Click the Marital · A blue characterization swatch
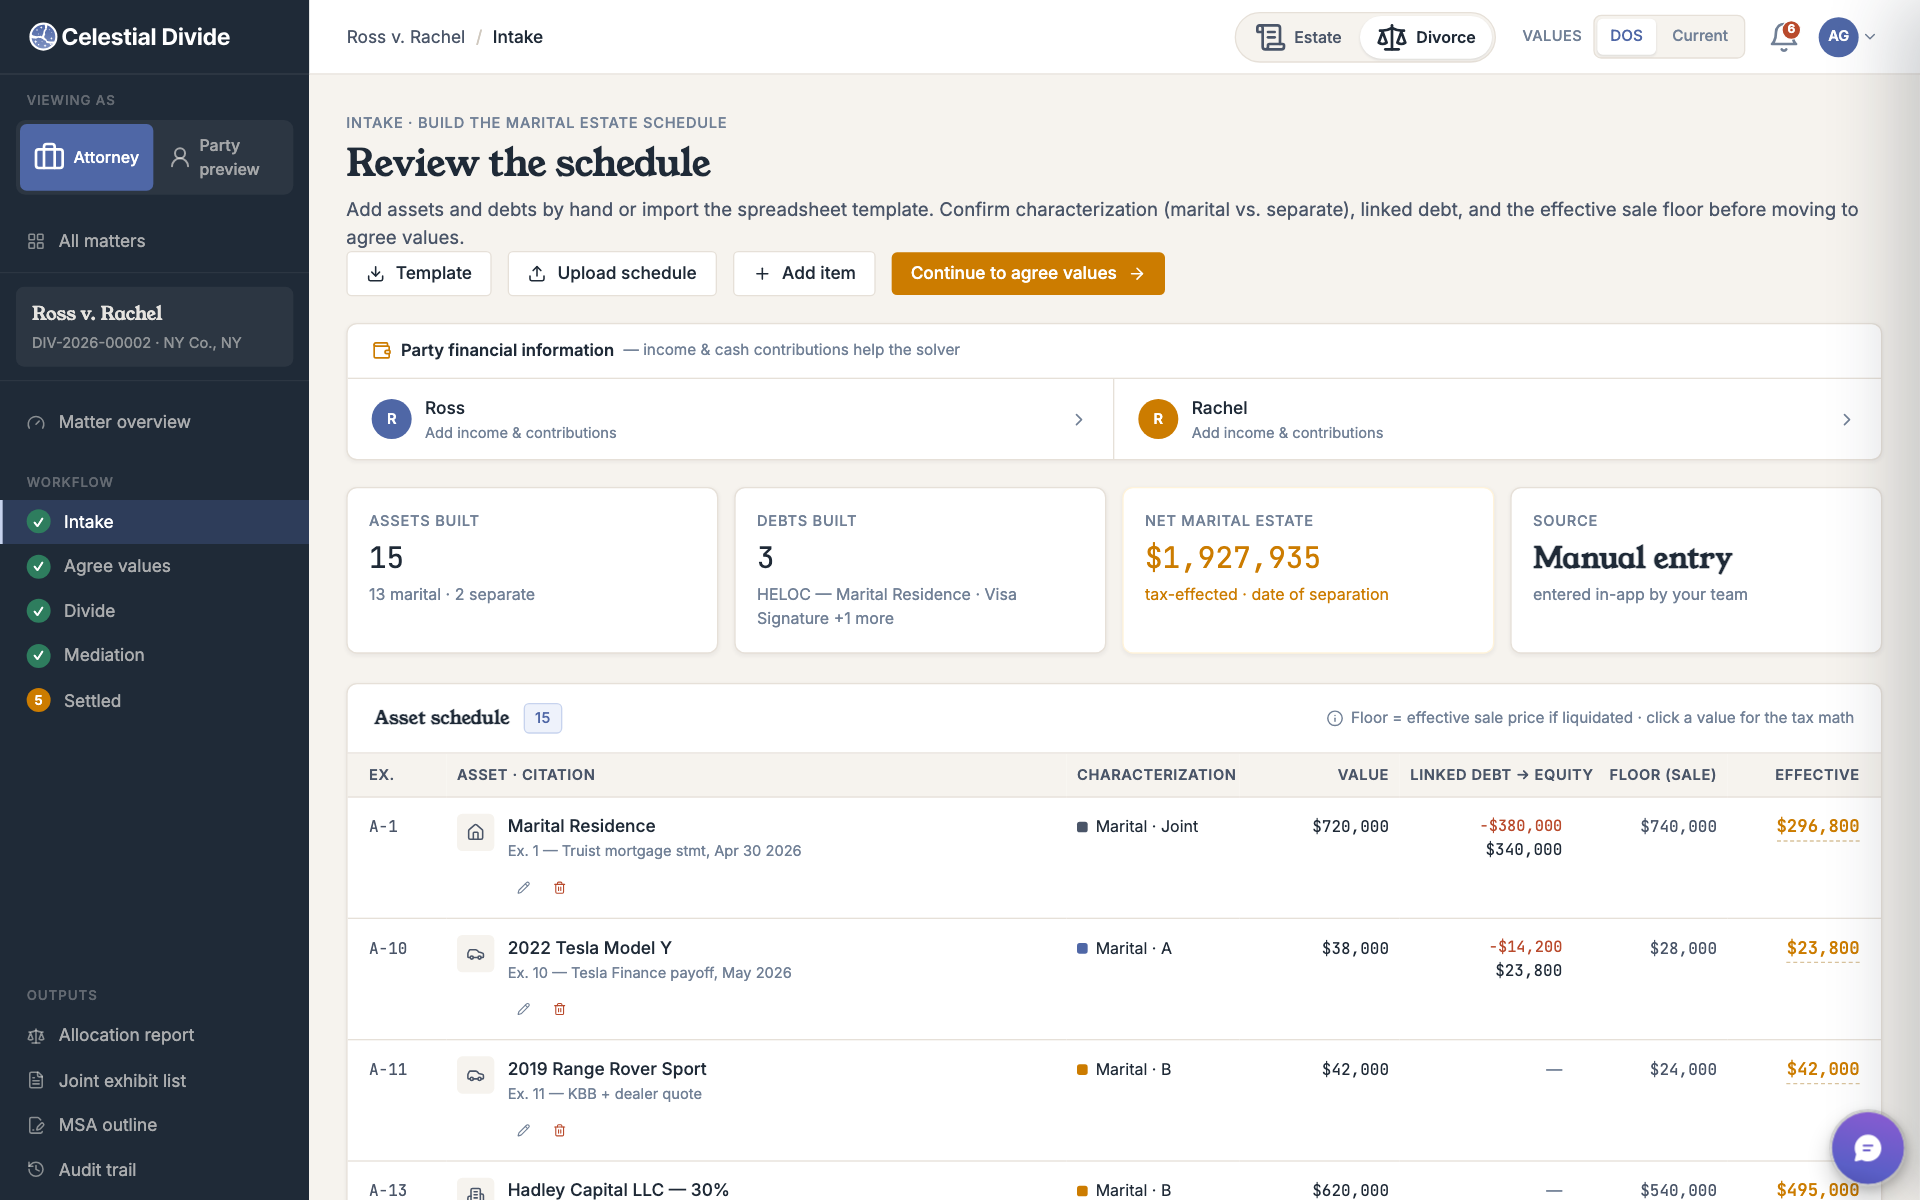The image size is (1920, 1200). click(x=1082, y=948)
